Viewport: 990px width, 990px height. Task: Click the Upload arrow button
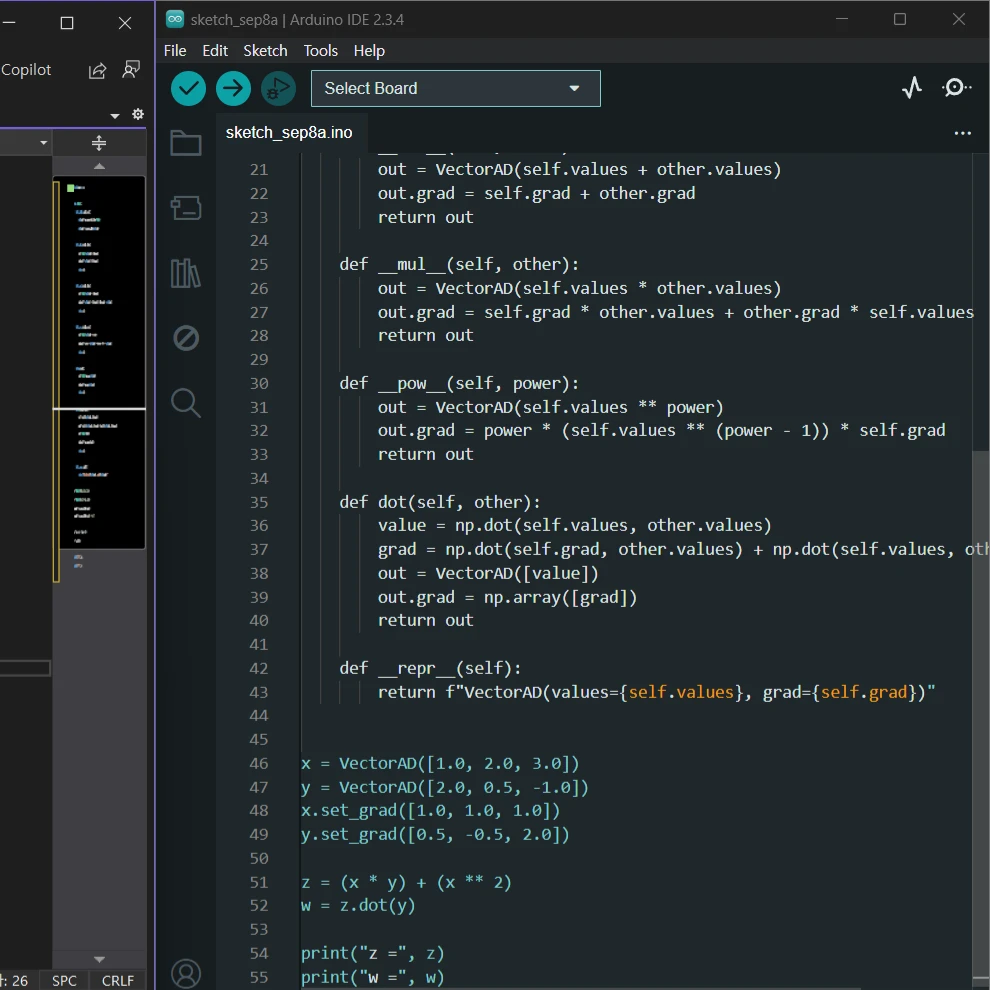[x=233, y=88]
